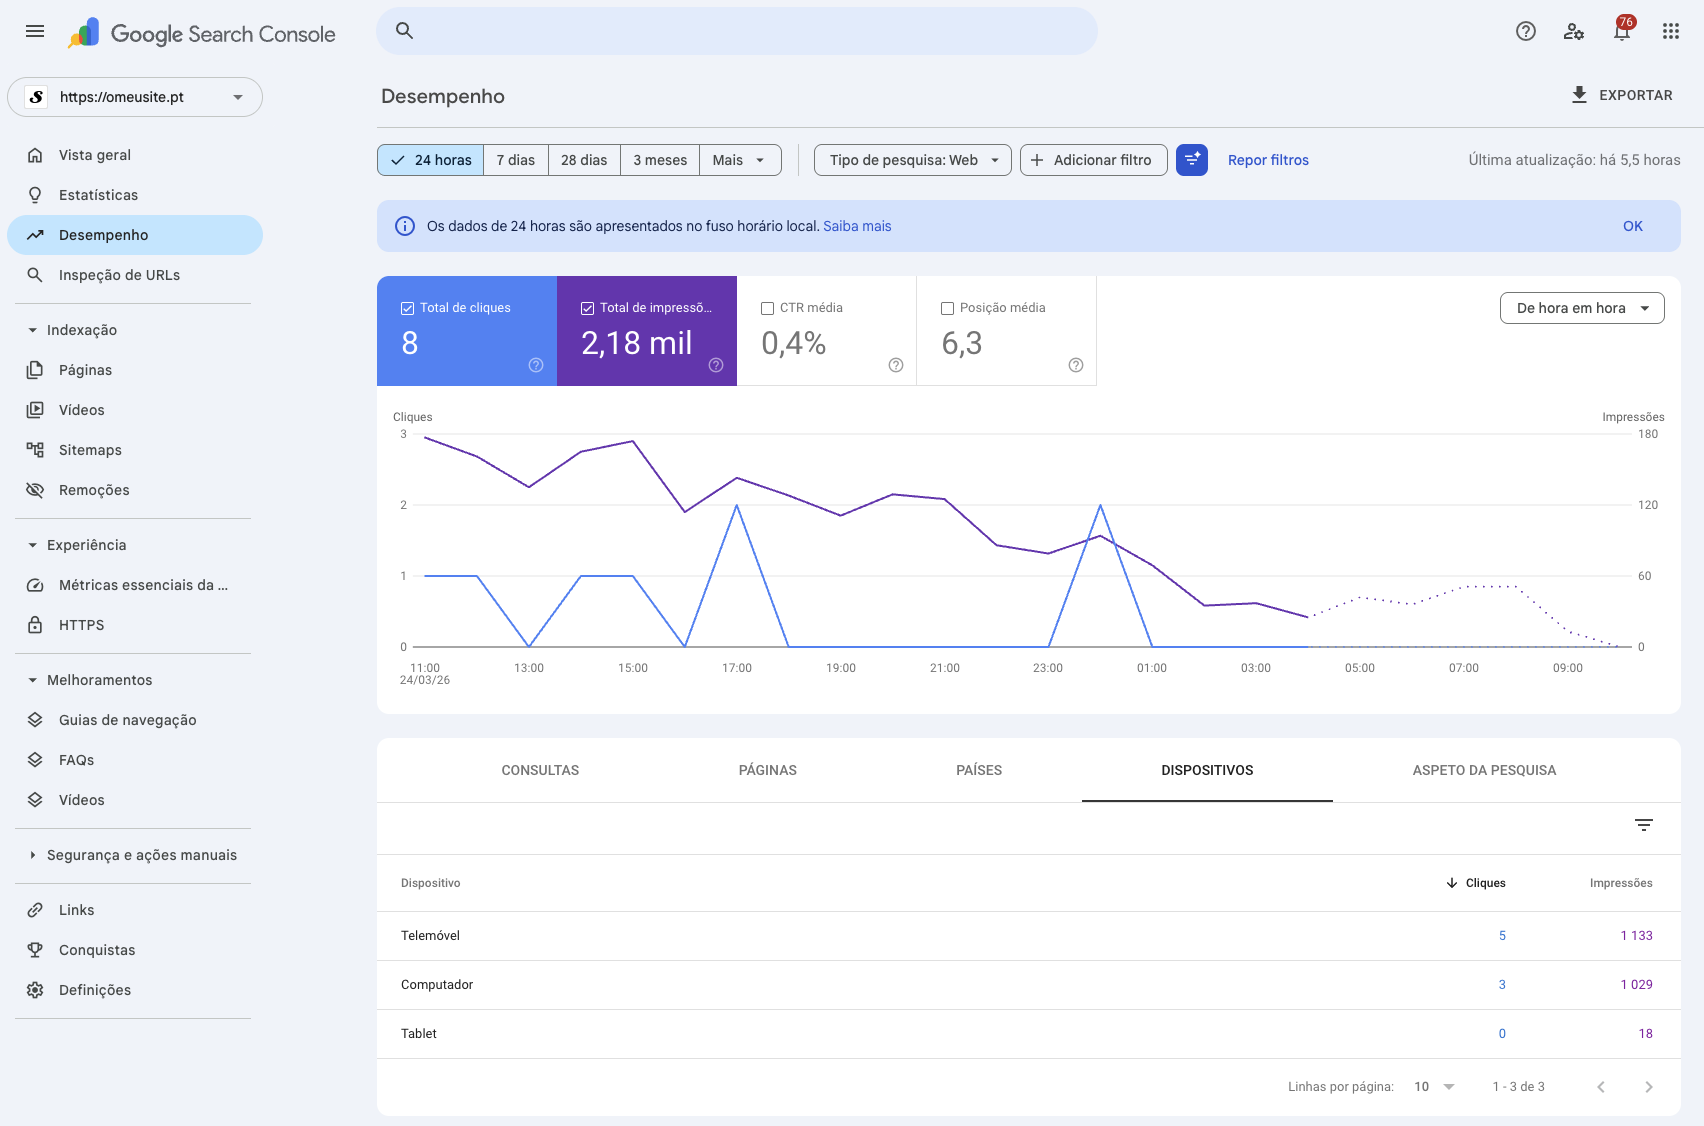
Task: Open Conquistas in sidebar
Action: (135, 950)
